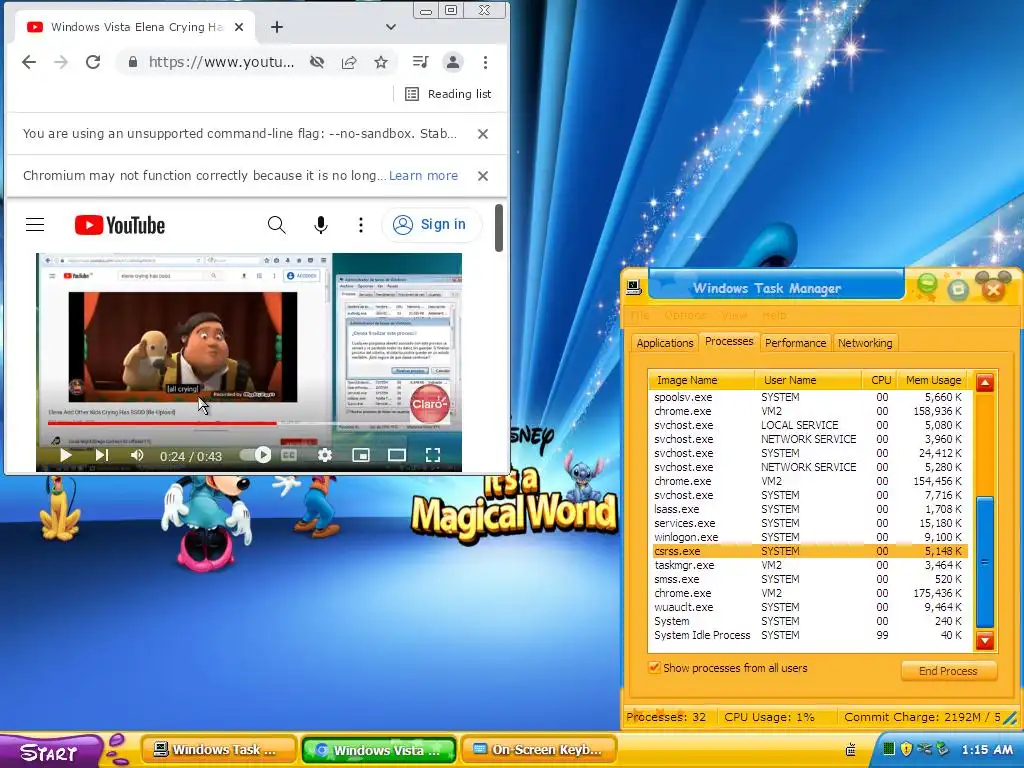This screenshot has height=768, width=1024.
Task: Dismiss the no-sandbox warning bar
Action: (483, 134)
